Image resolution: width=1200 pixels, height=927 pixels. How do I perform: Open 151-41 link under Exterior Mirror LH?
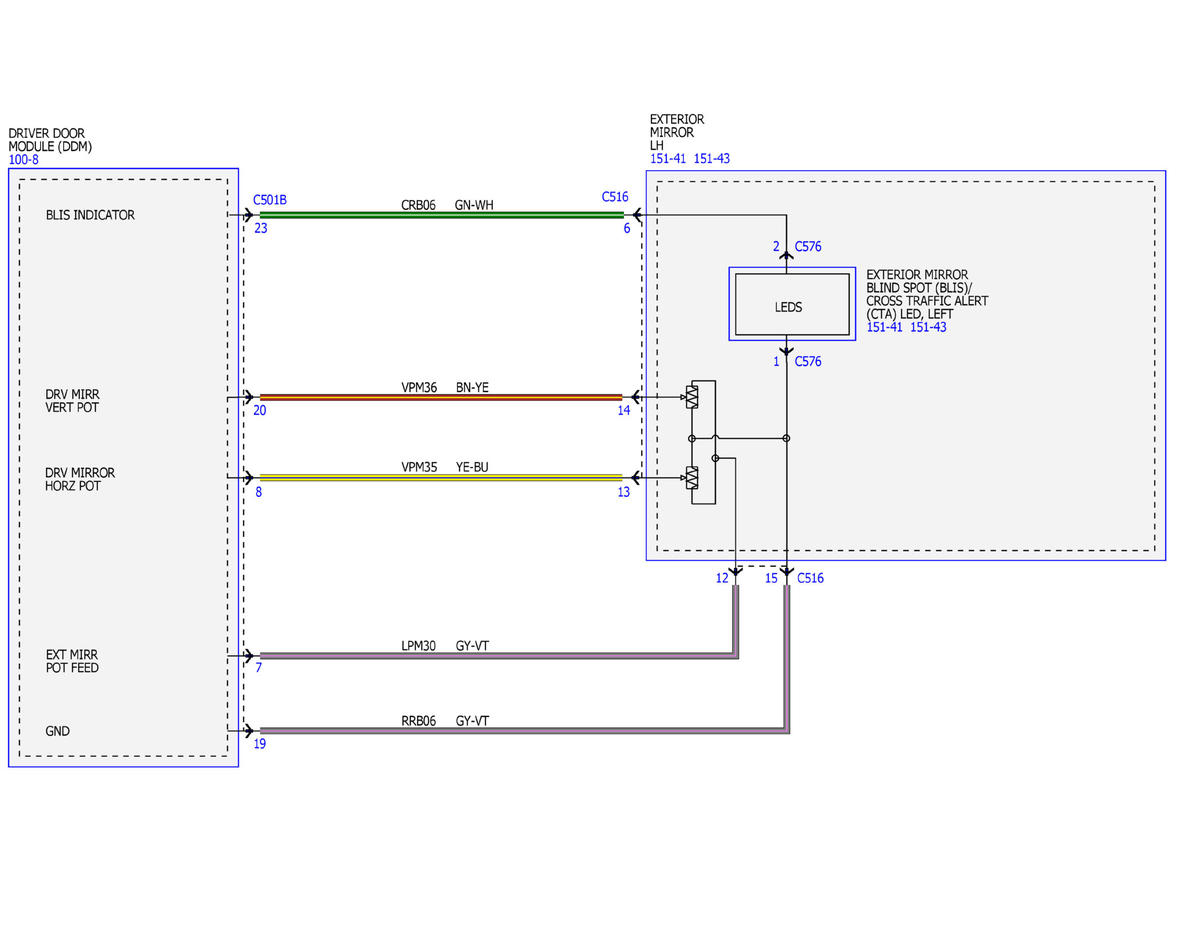[667, 159]
